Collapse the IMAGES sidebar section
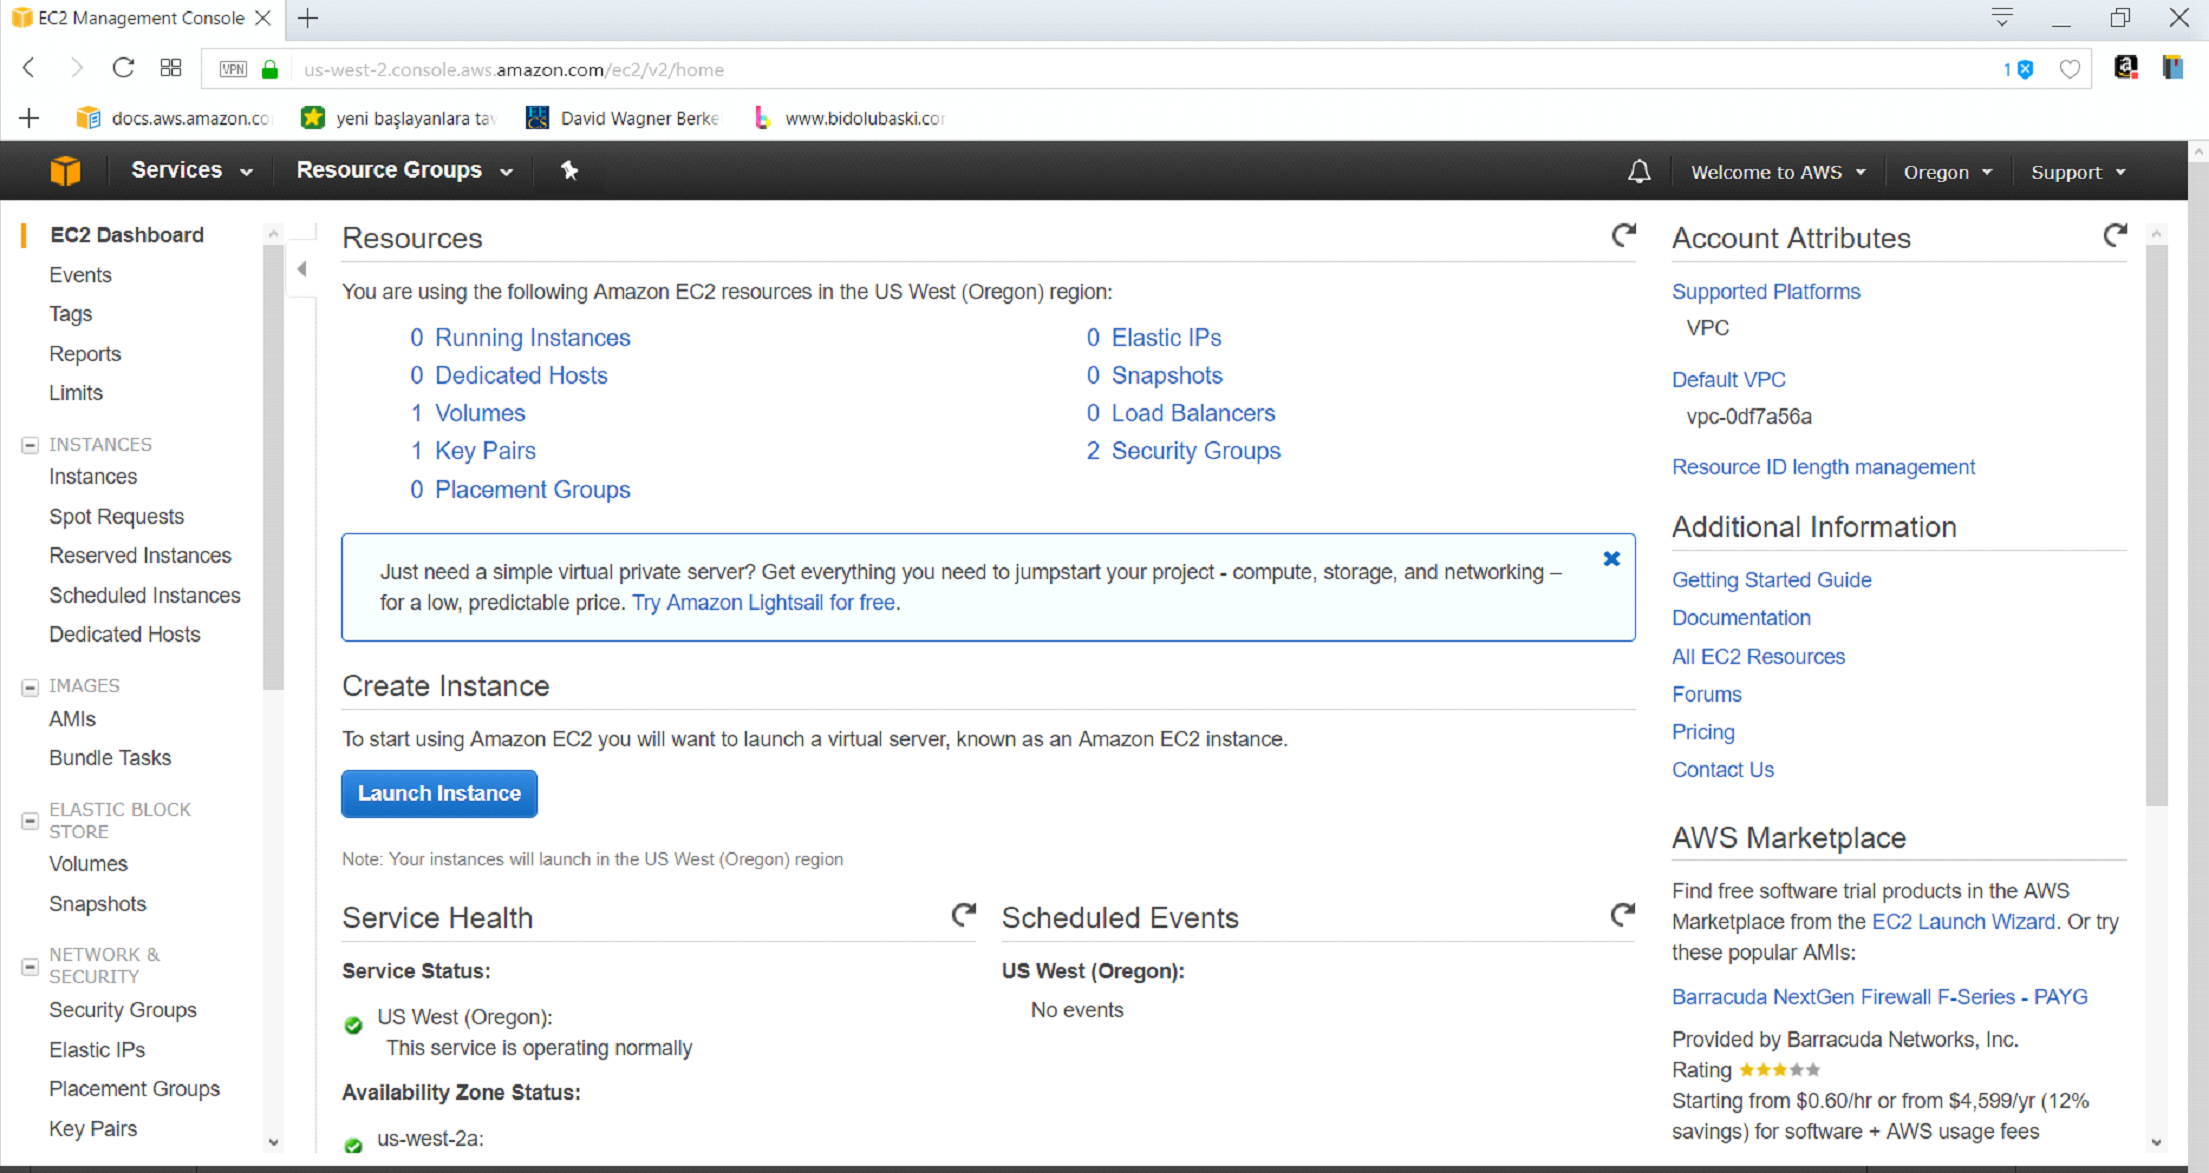This screenshot has width=2209, height=1173. pyautogui.click(x=30, y=687)
